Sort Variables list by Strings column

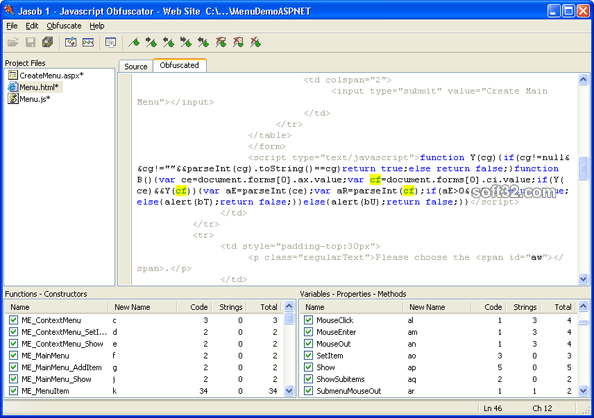pyautogui.click(x=524, y=307)
